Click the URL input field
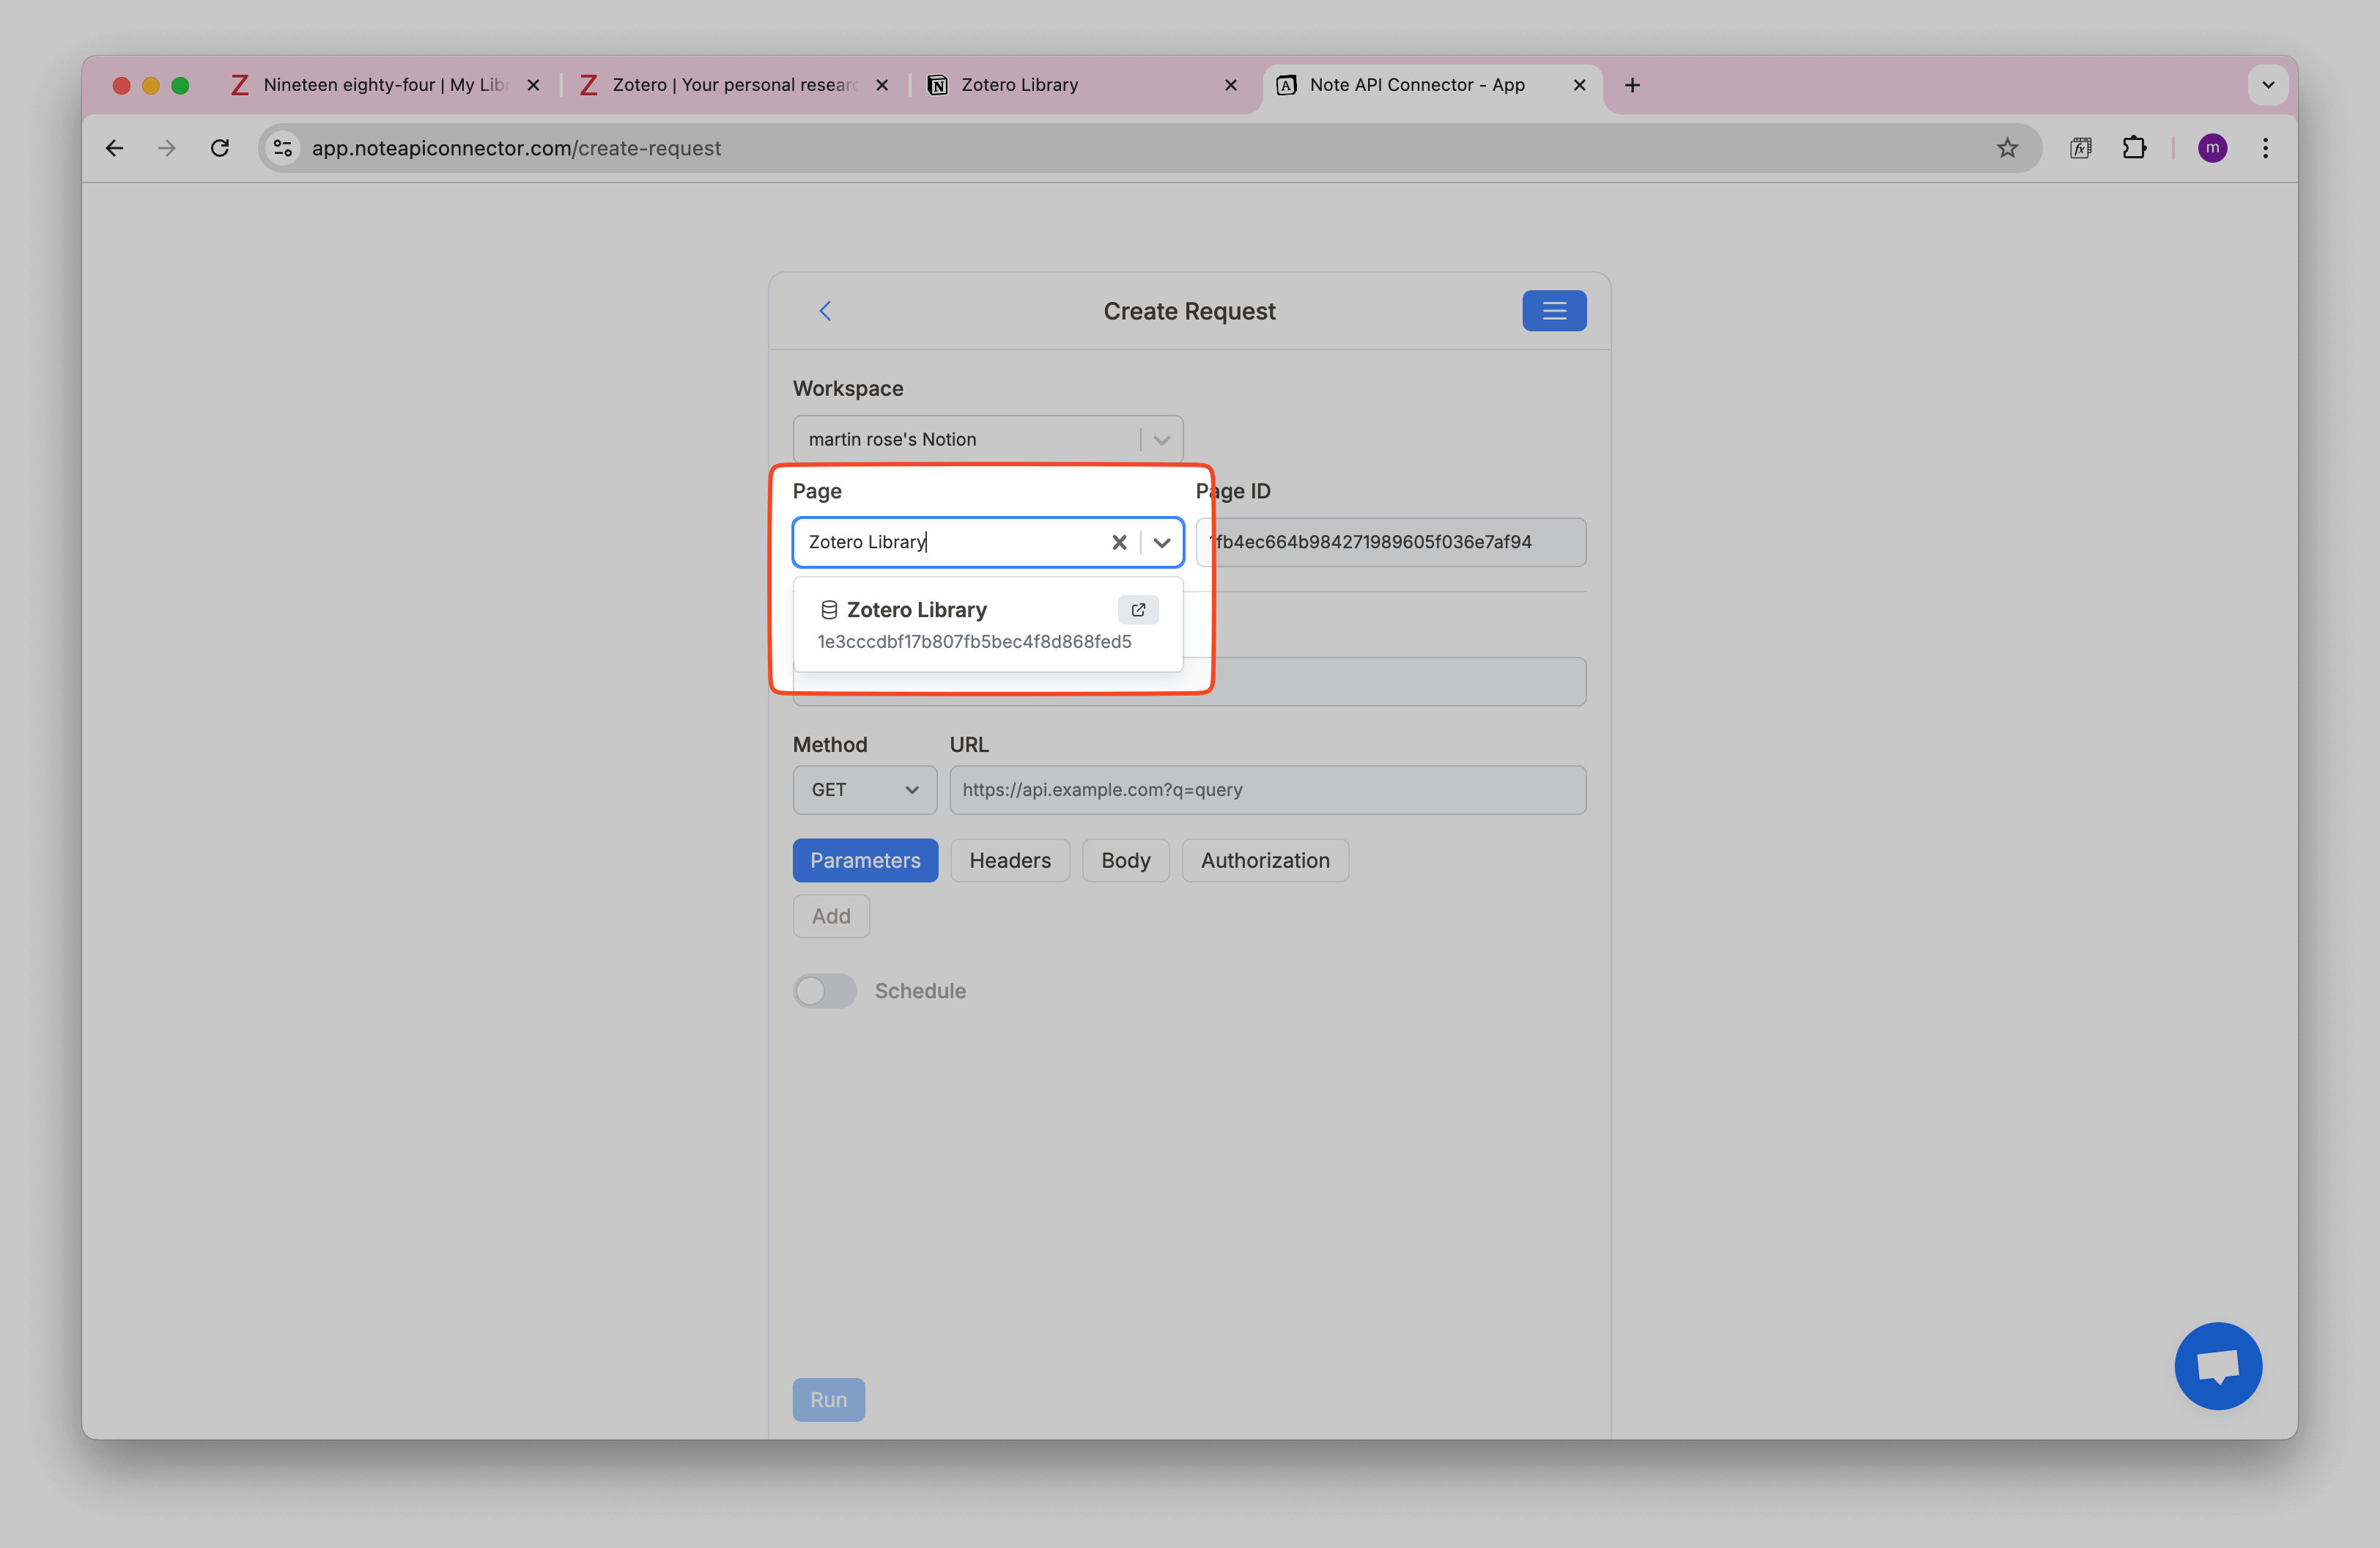 (x=1267, y=790)
